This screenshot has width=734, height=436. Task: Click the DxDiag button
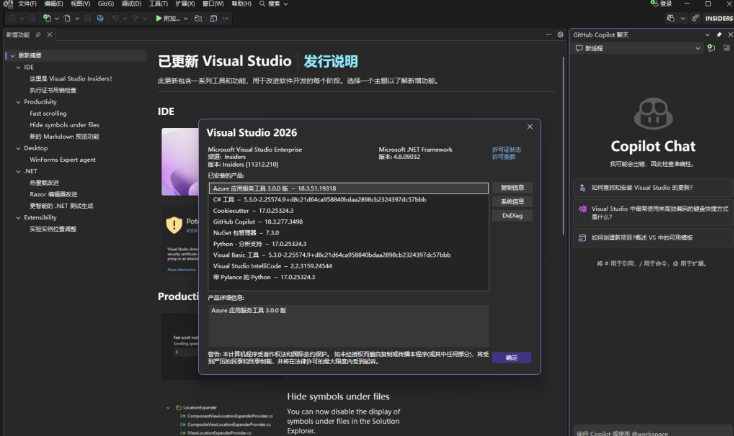(512, 215)
